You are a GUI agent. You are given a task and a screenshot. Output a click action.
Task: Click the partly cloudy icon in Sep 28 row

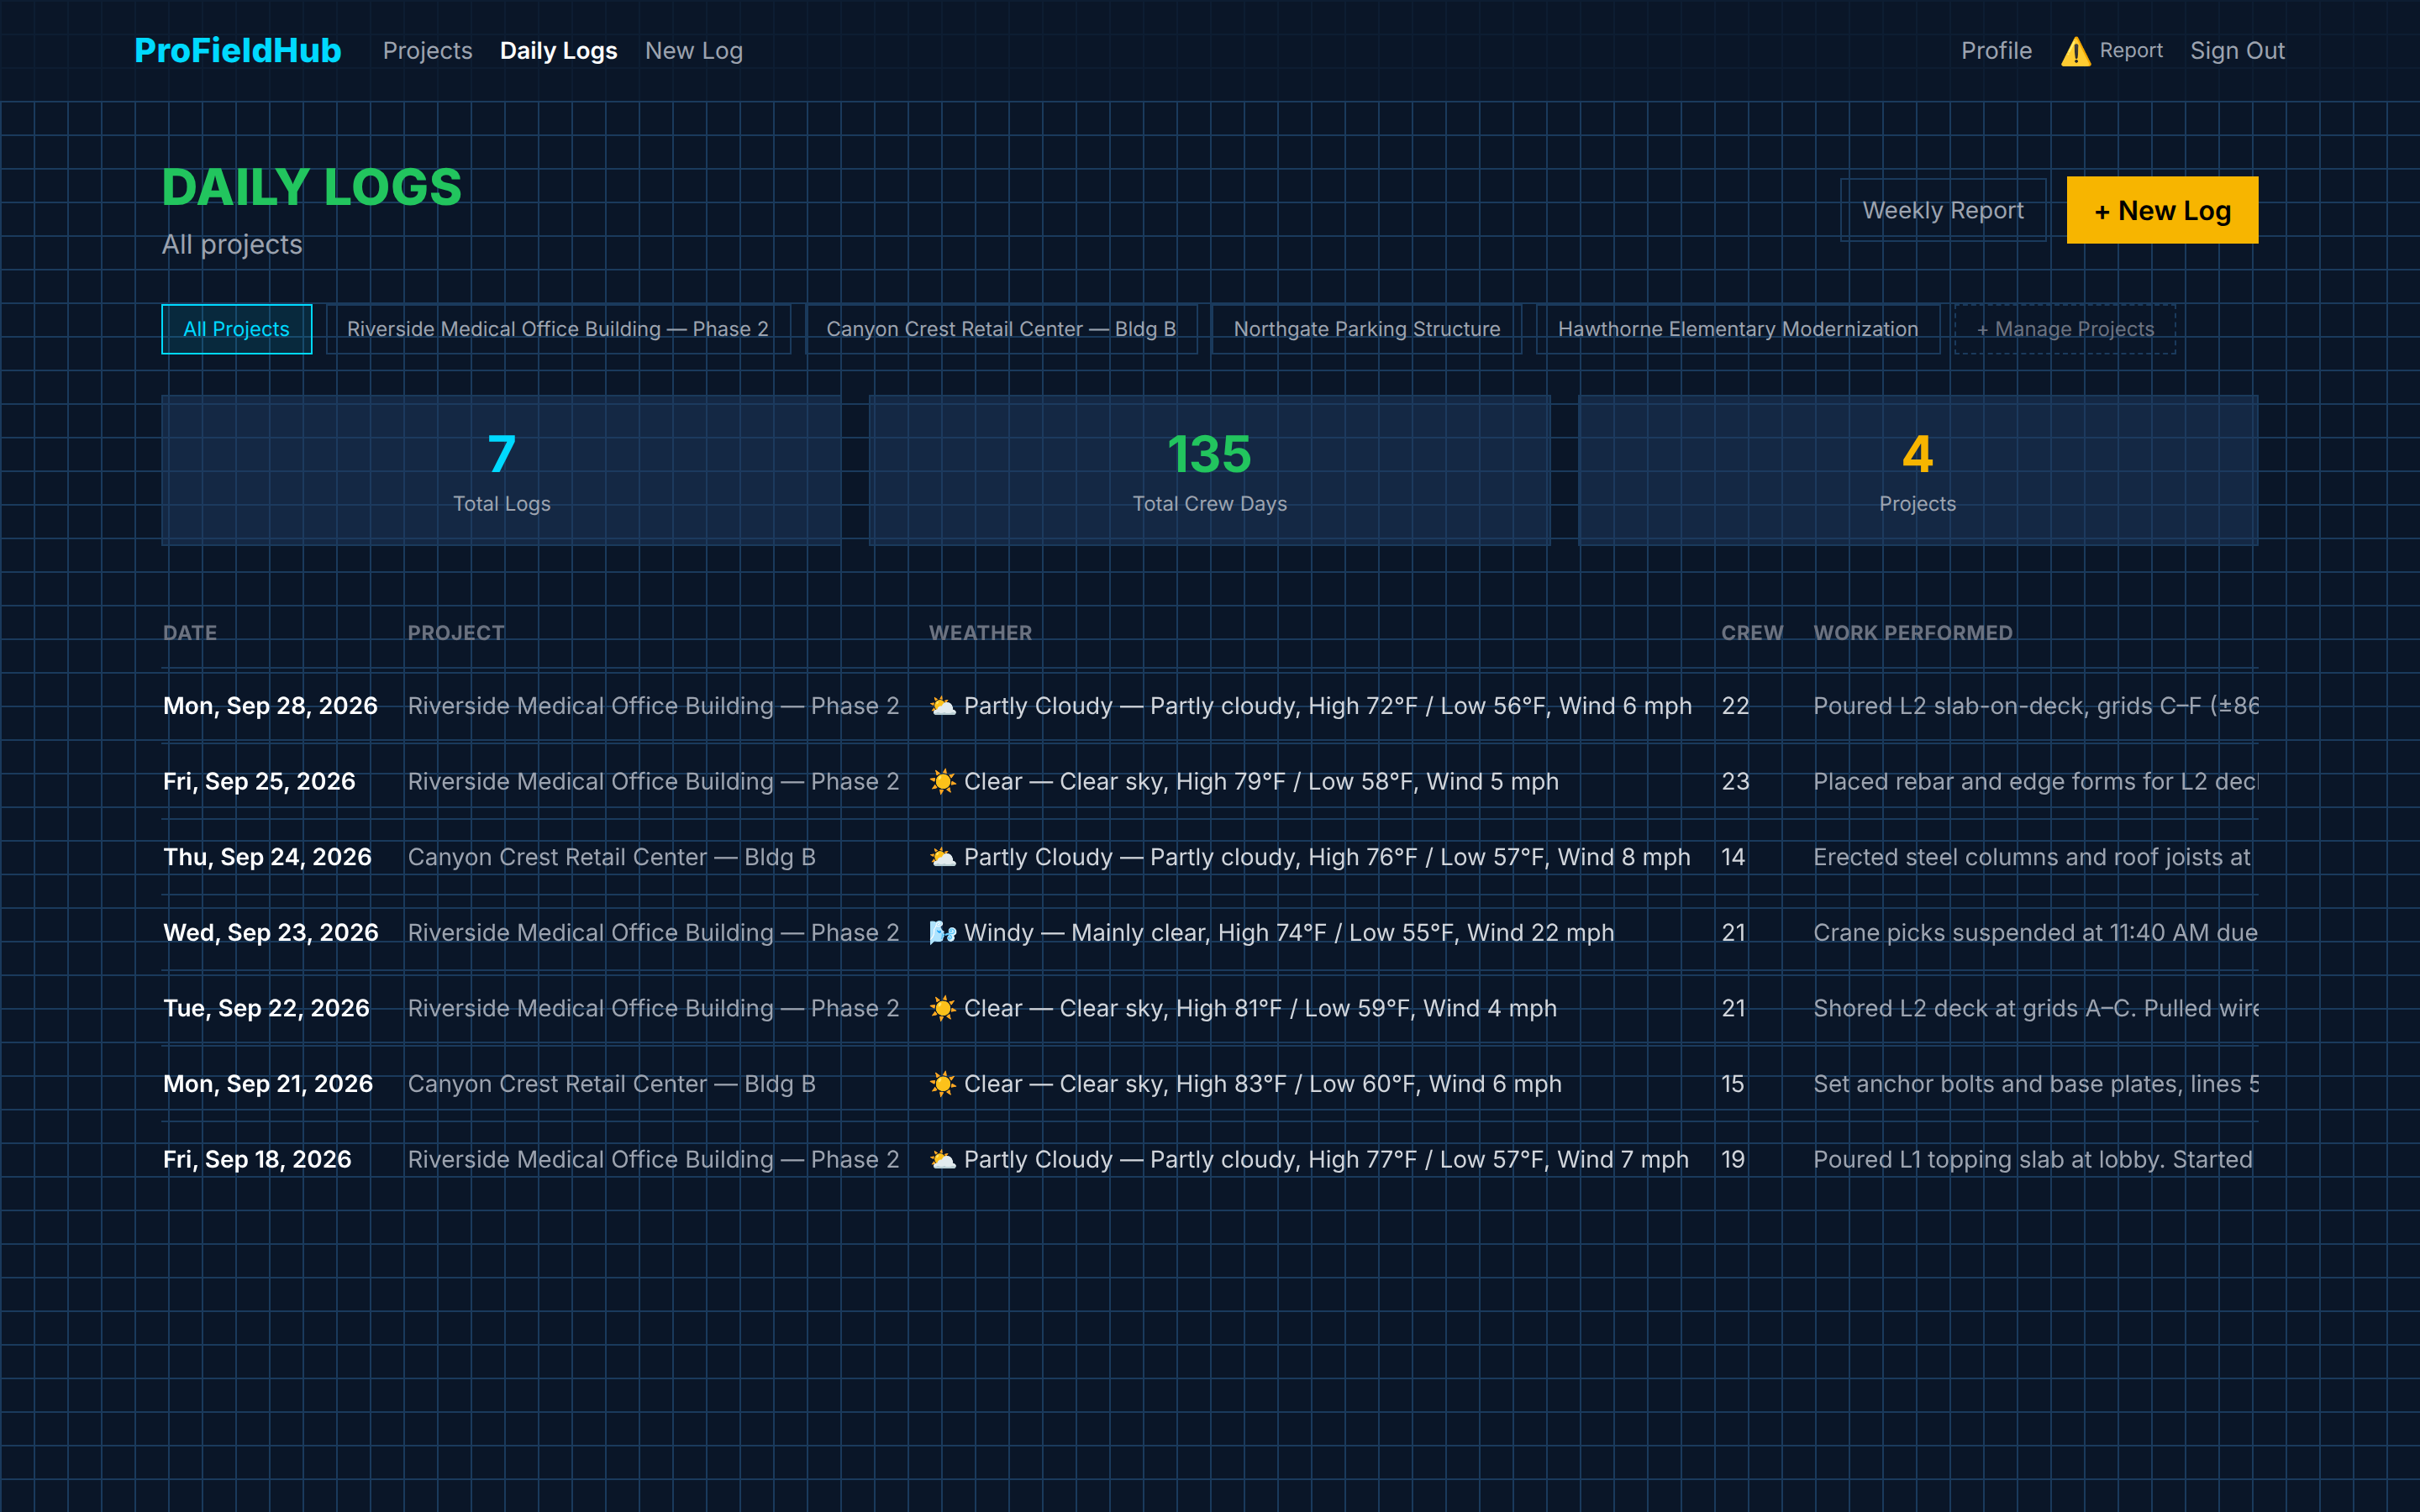[942, 706]
